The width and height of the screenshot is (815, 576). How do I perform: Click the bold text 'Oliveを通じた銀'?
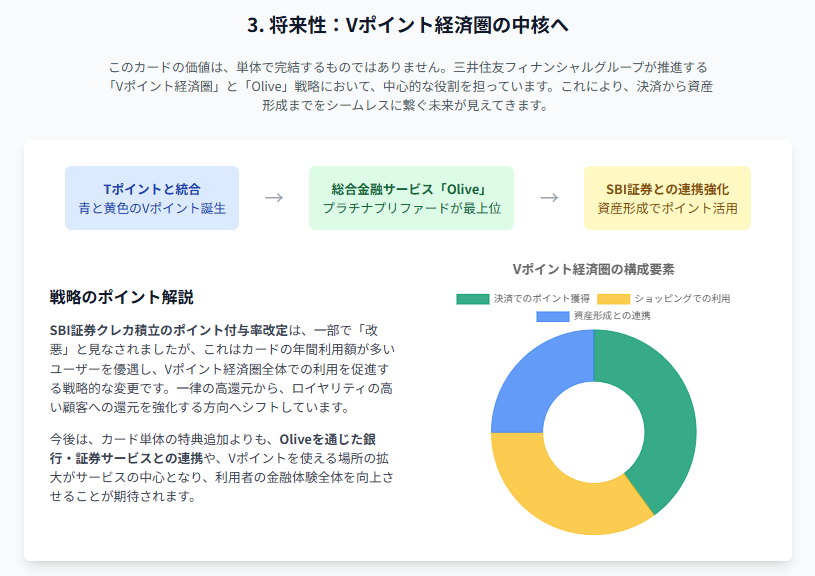[x=327, y=439]
